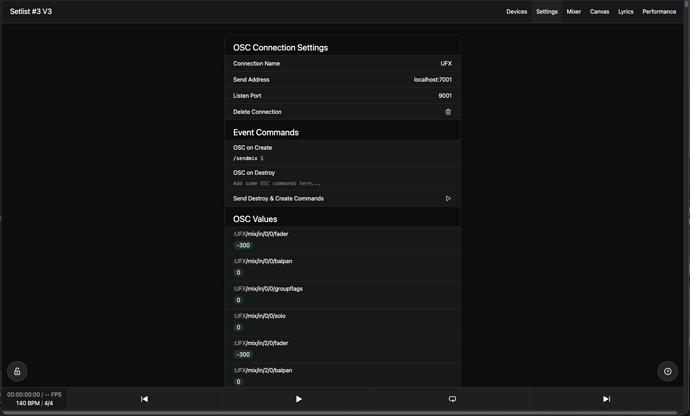This screenshot has width=690, height=416.
Task: Skip to next track
Action: coord(606,399)
